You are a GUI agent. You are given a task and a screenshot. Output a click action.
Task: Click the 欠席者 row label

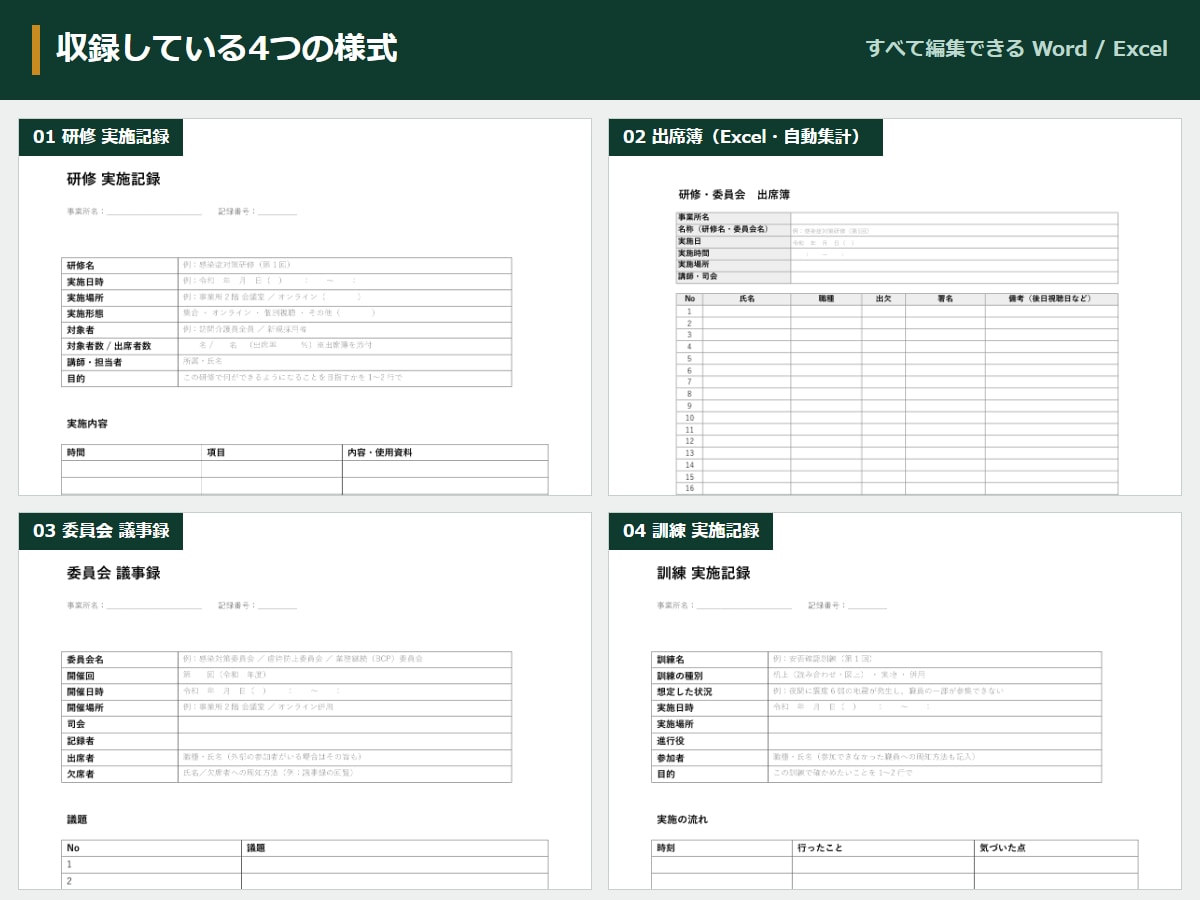[x=81, y=774]
